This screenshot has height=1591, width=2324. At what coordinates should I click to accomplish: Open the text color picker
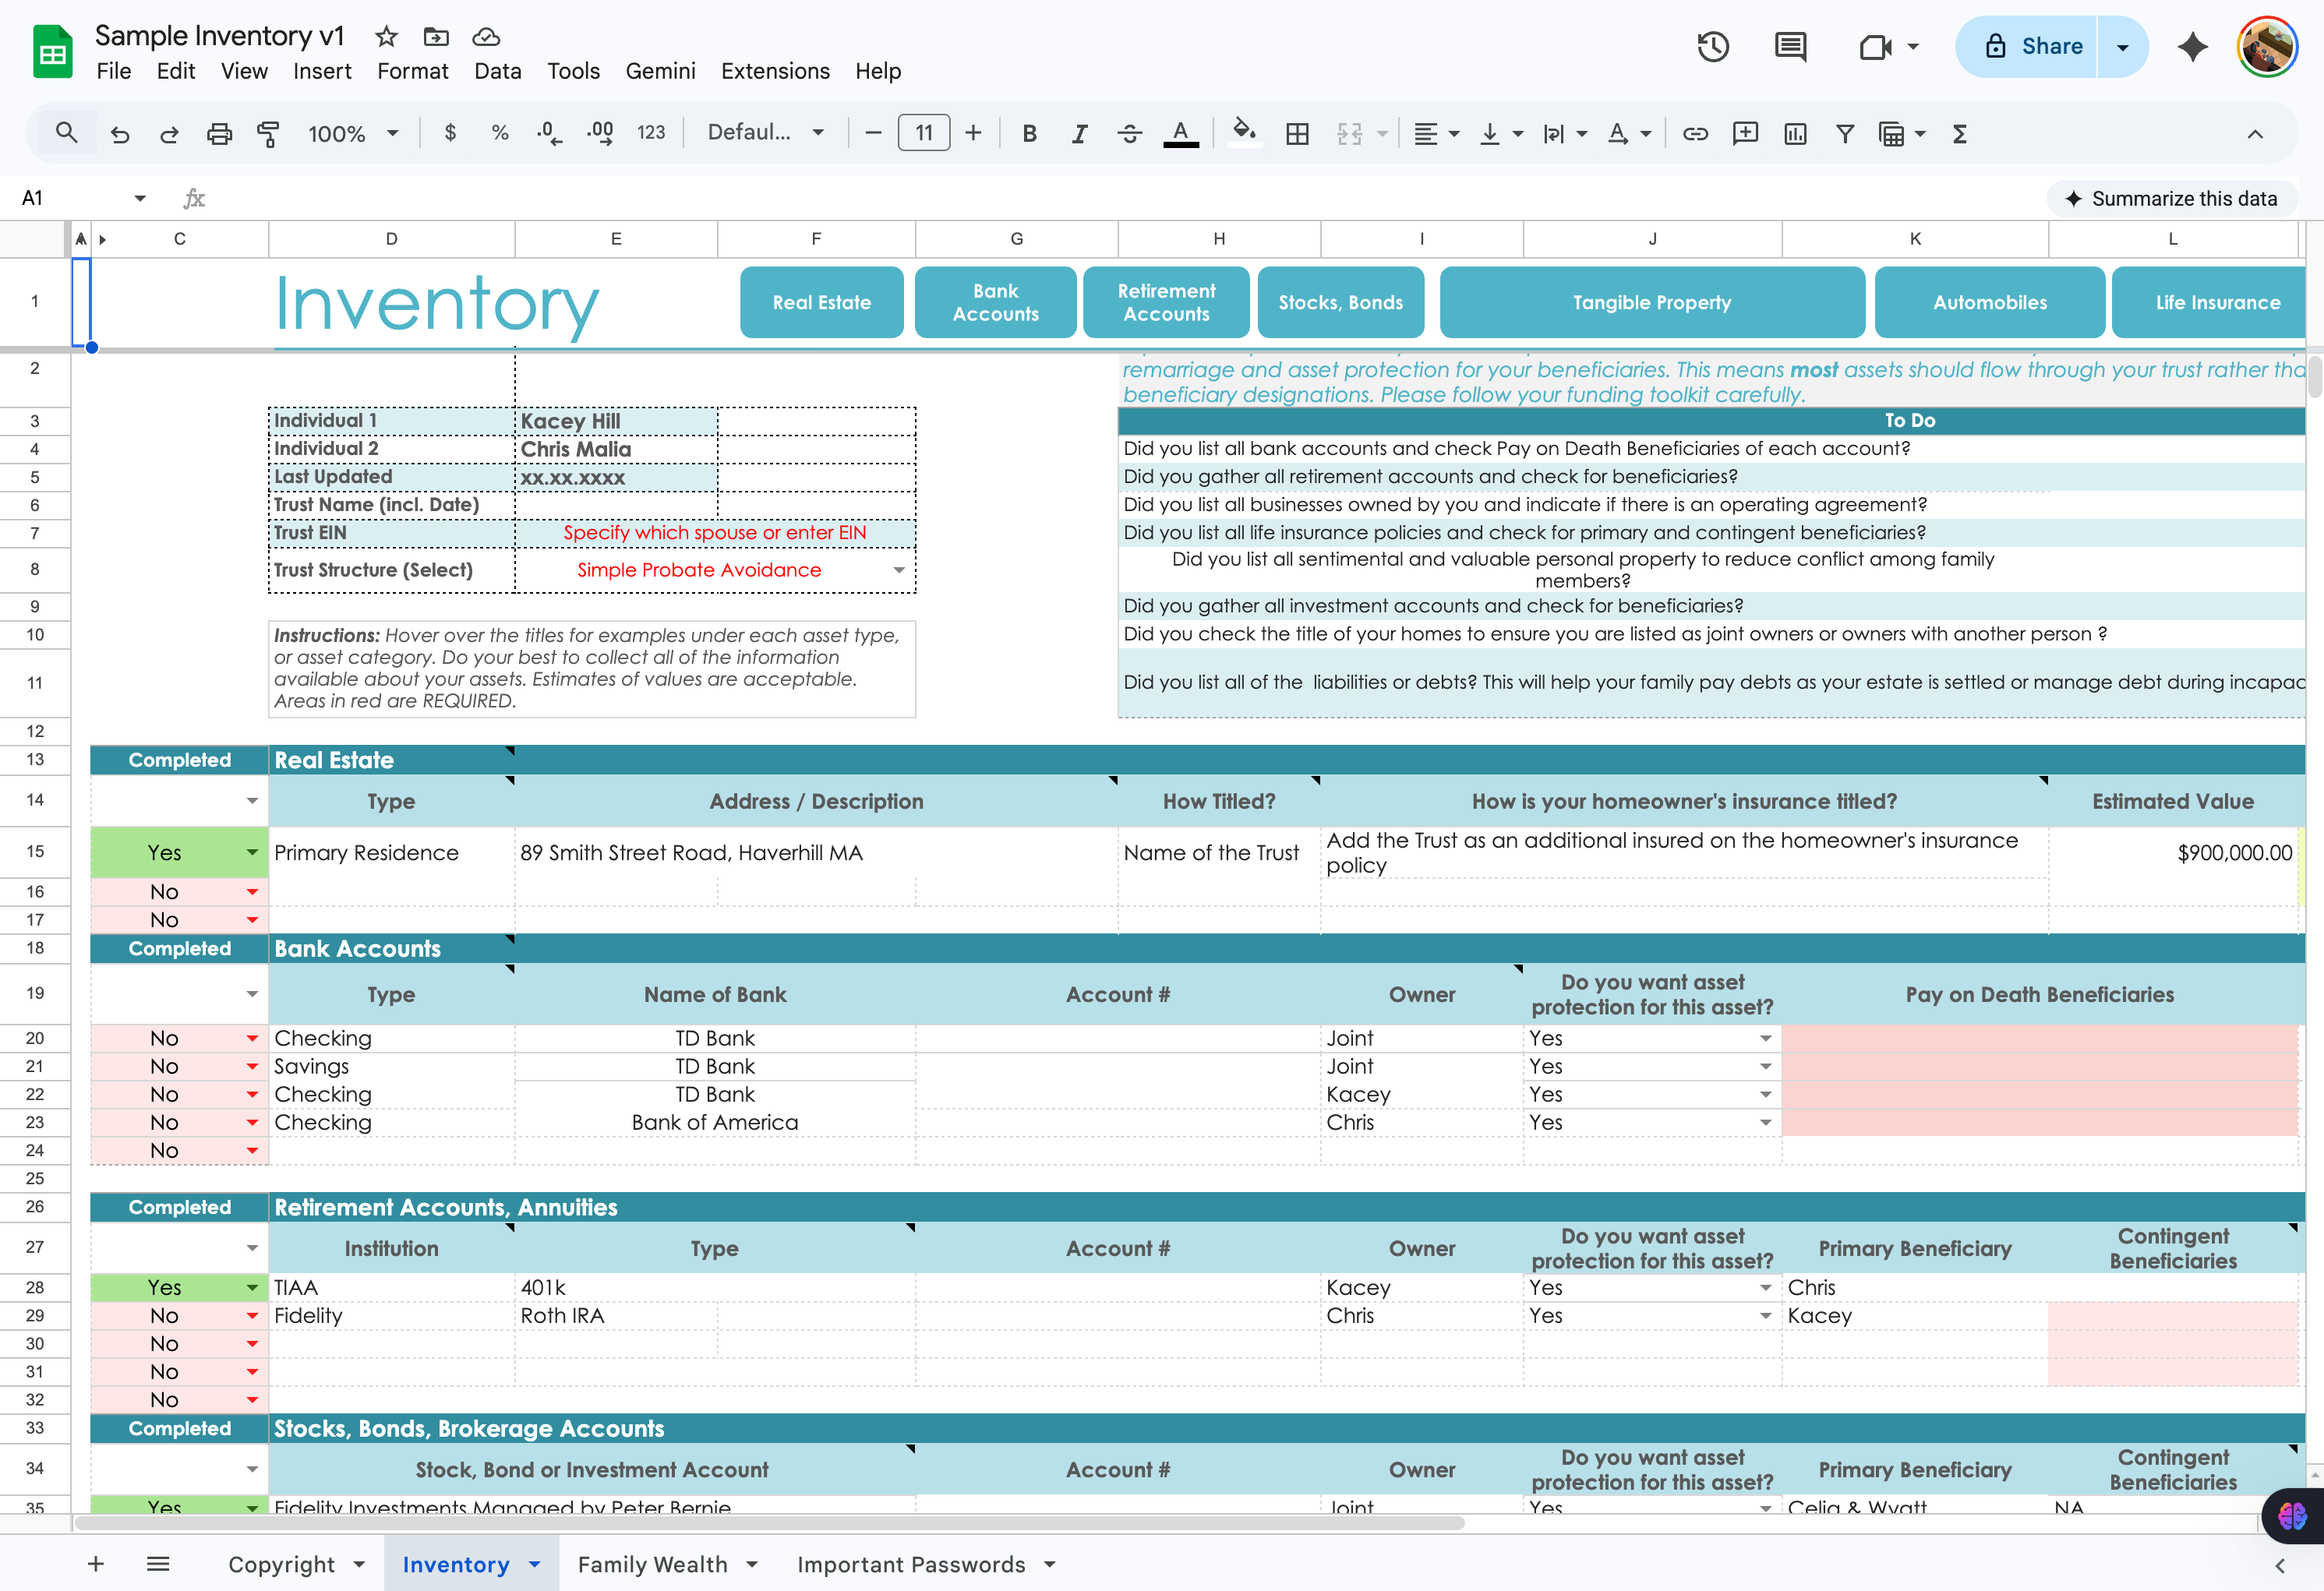tap(1181, 133)
